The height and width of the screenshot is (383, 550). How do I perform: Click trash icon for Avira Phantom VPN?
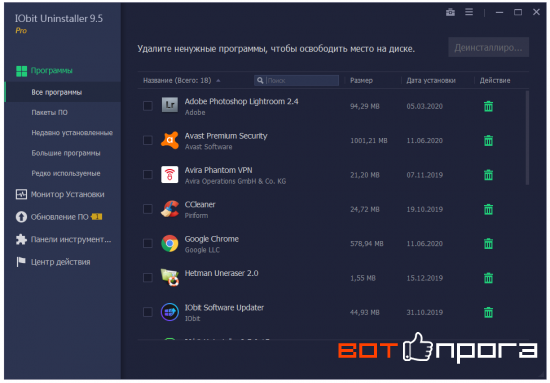[x=488, y=175]
